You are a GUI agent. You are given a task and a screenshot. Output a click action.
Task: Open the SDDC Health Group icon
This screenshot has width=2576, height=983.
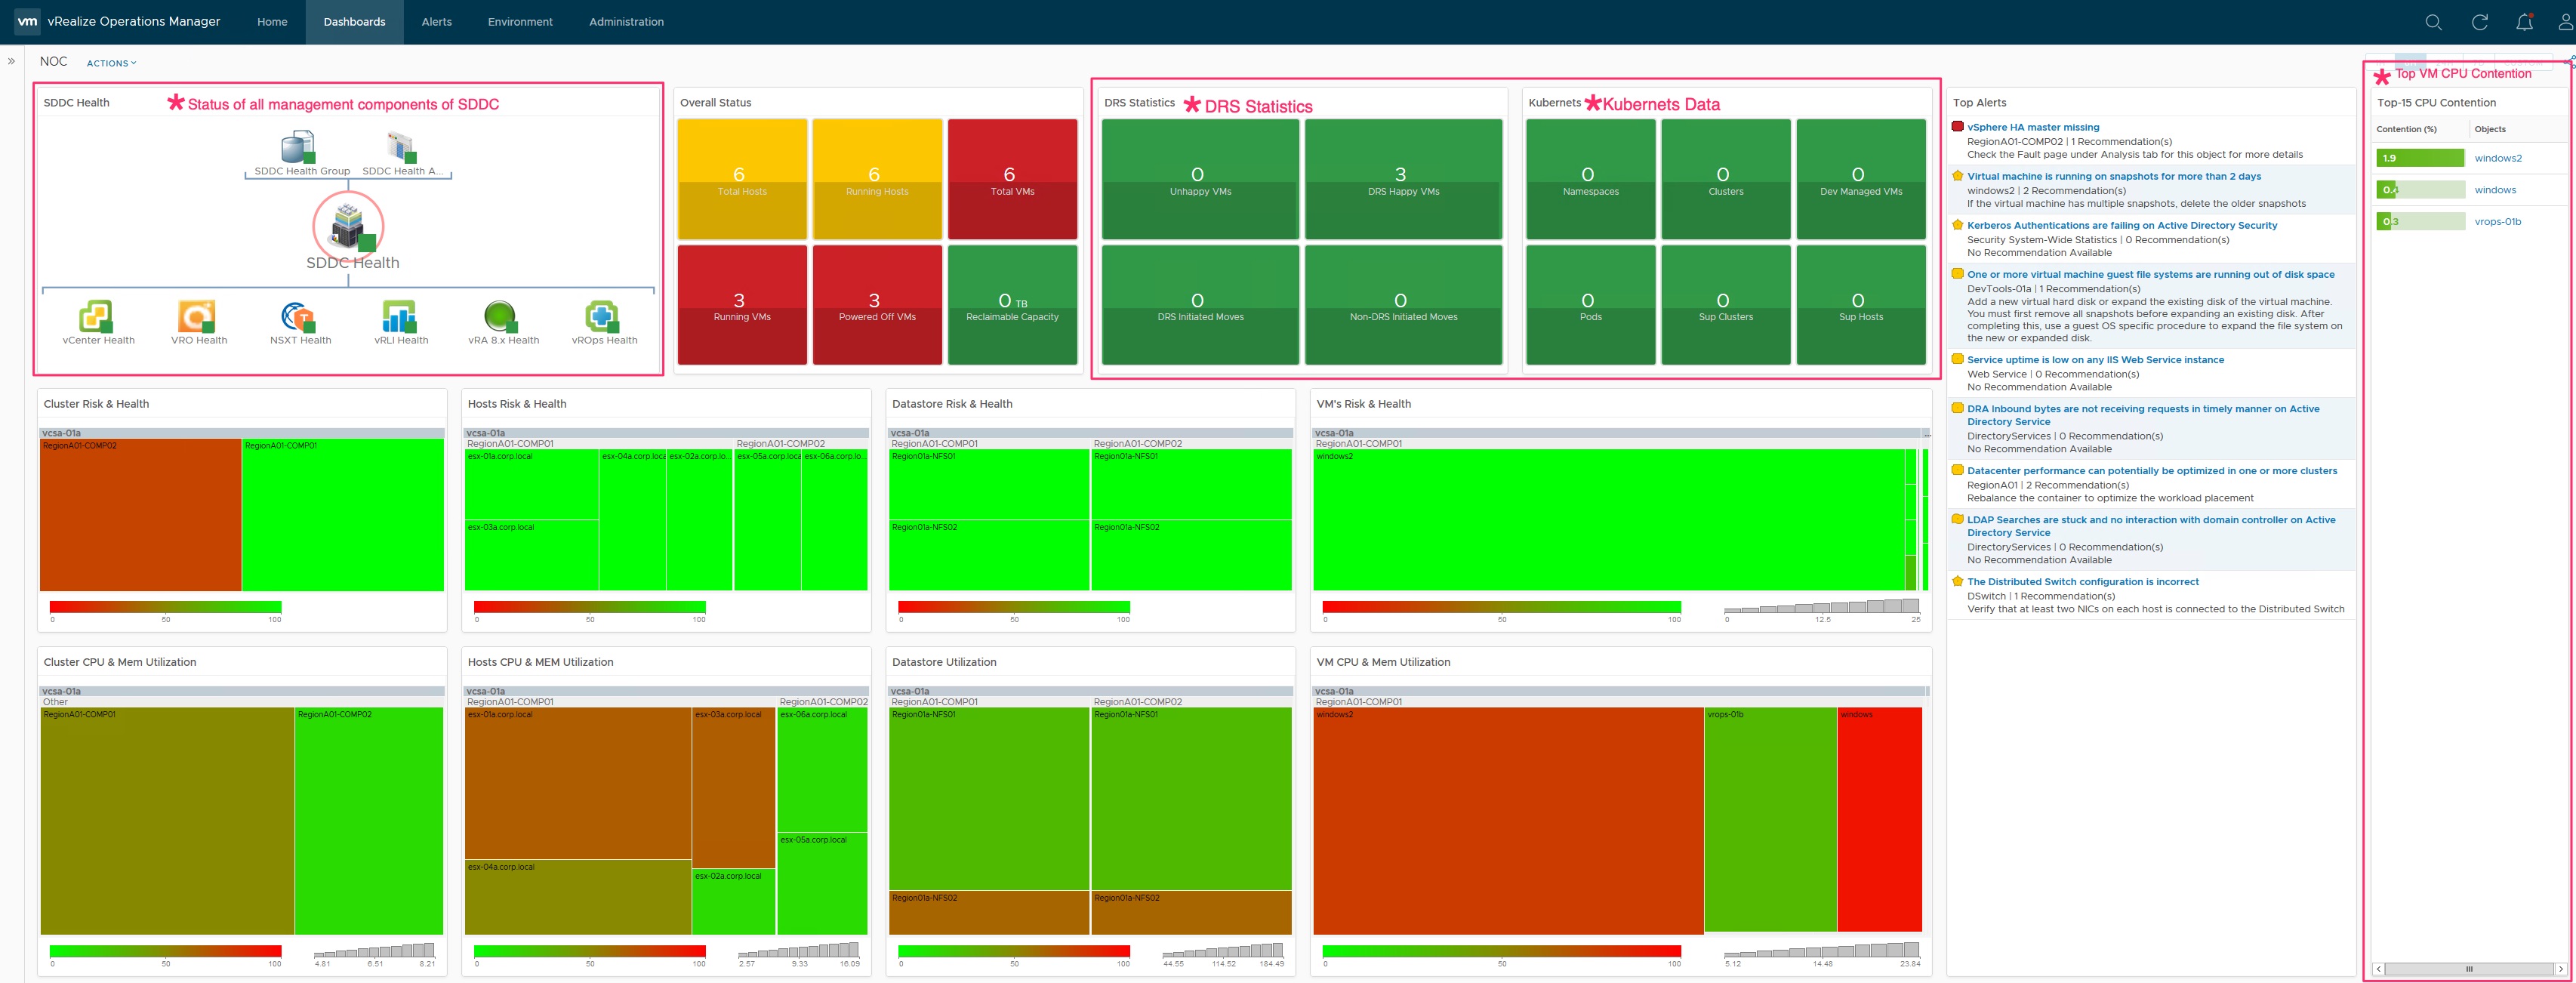coord(298,149)
